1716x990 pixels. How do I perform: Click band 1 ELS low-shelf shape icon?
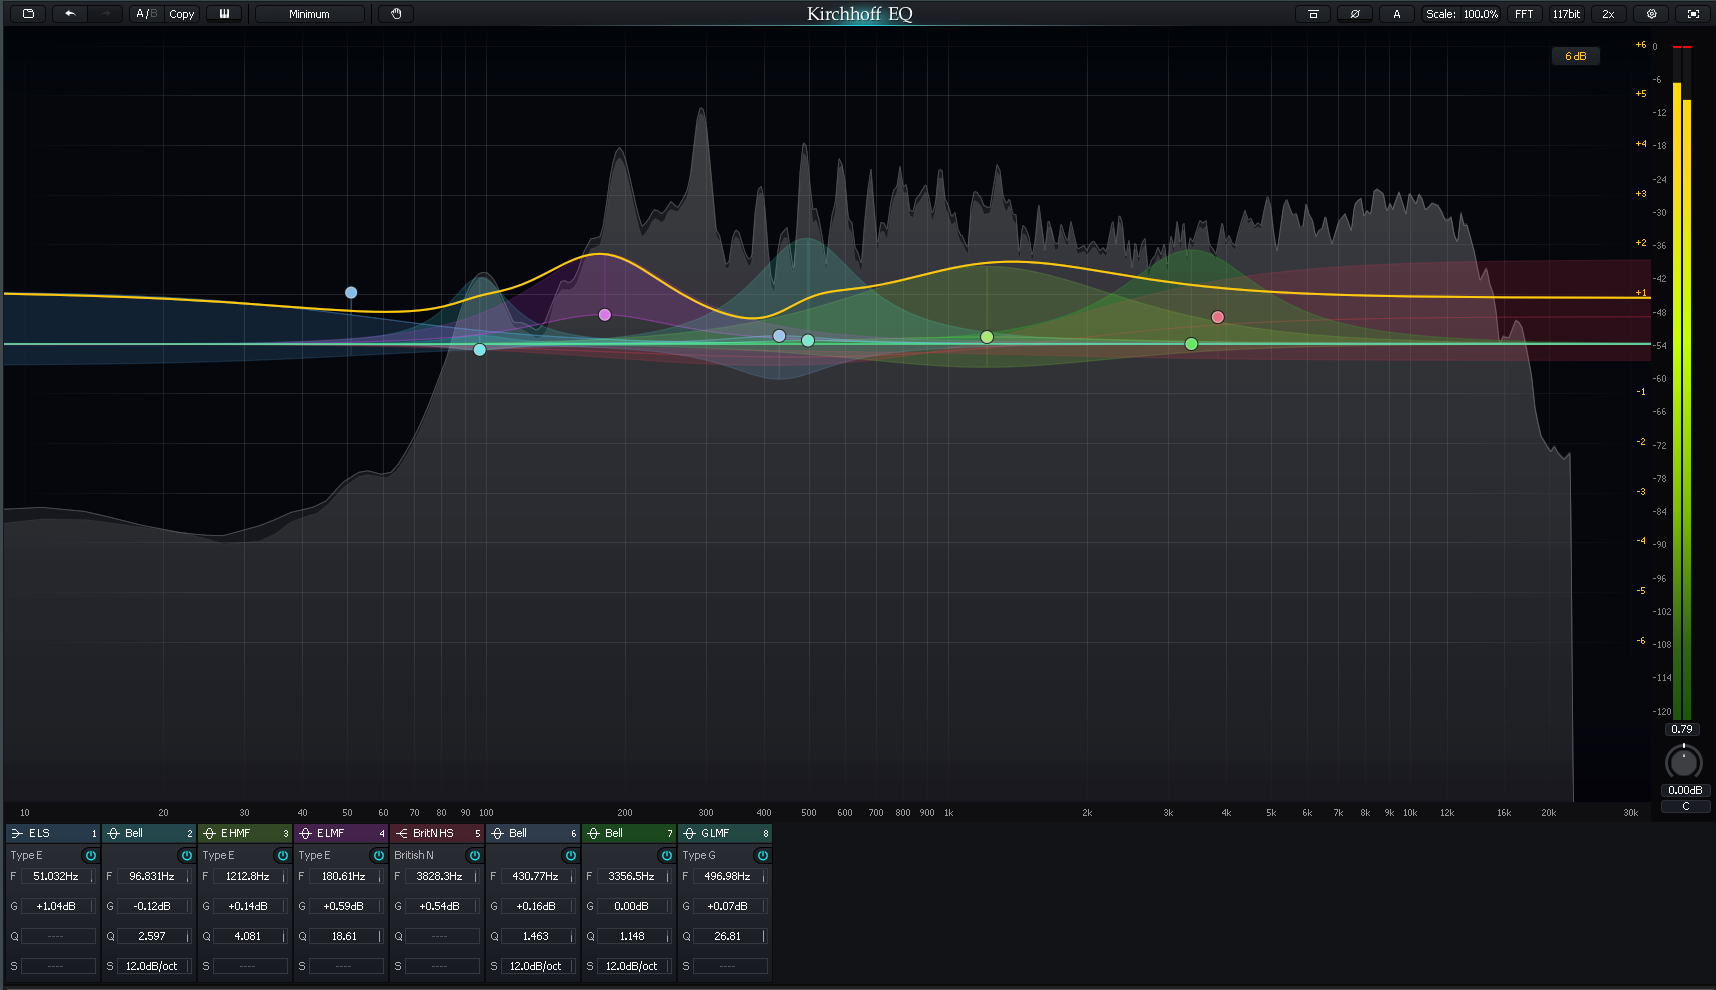17,833
